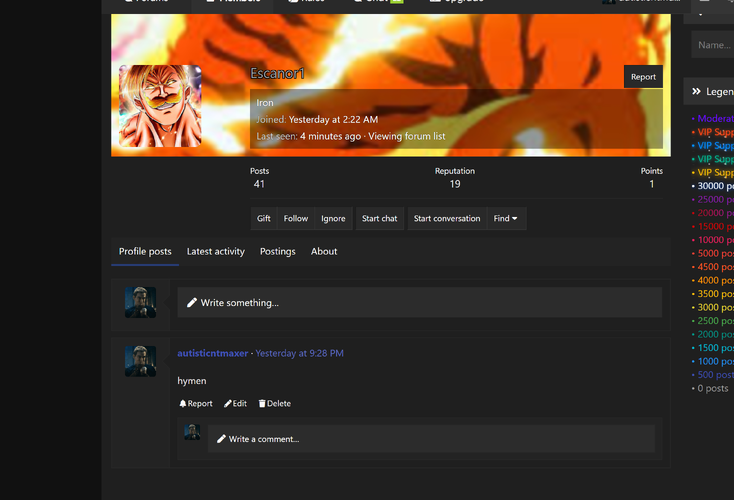Click the Write a comment field

pyautogui.click(x=431, y=439)
